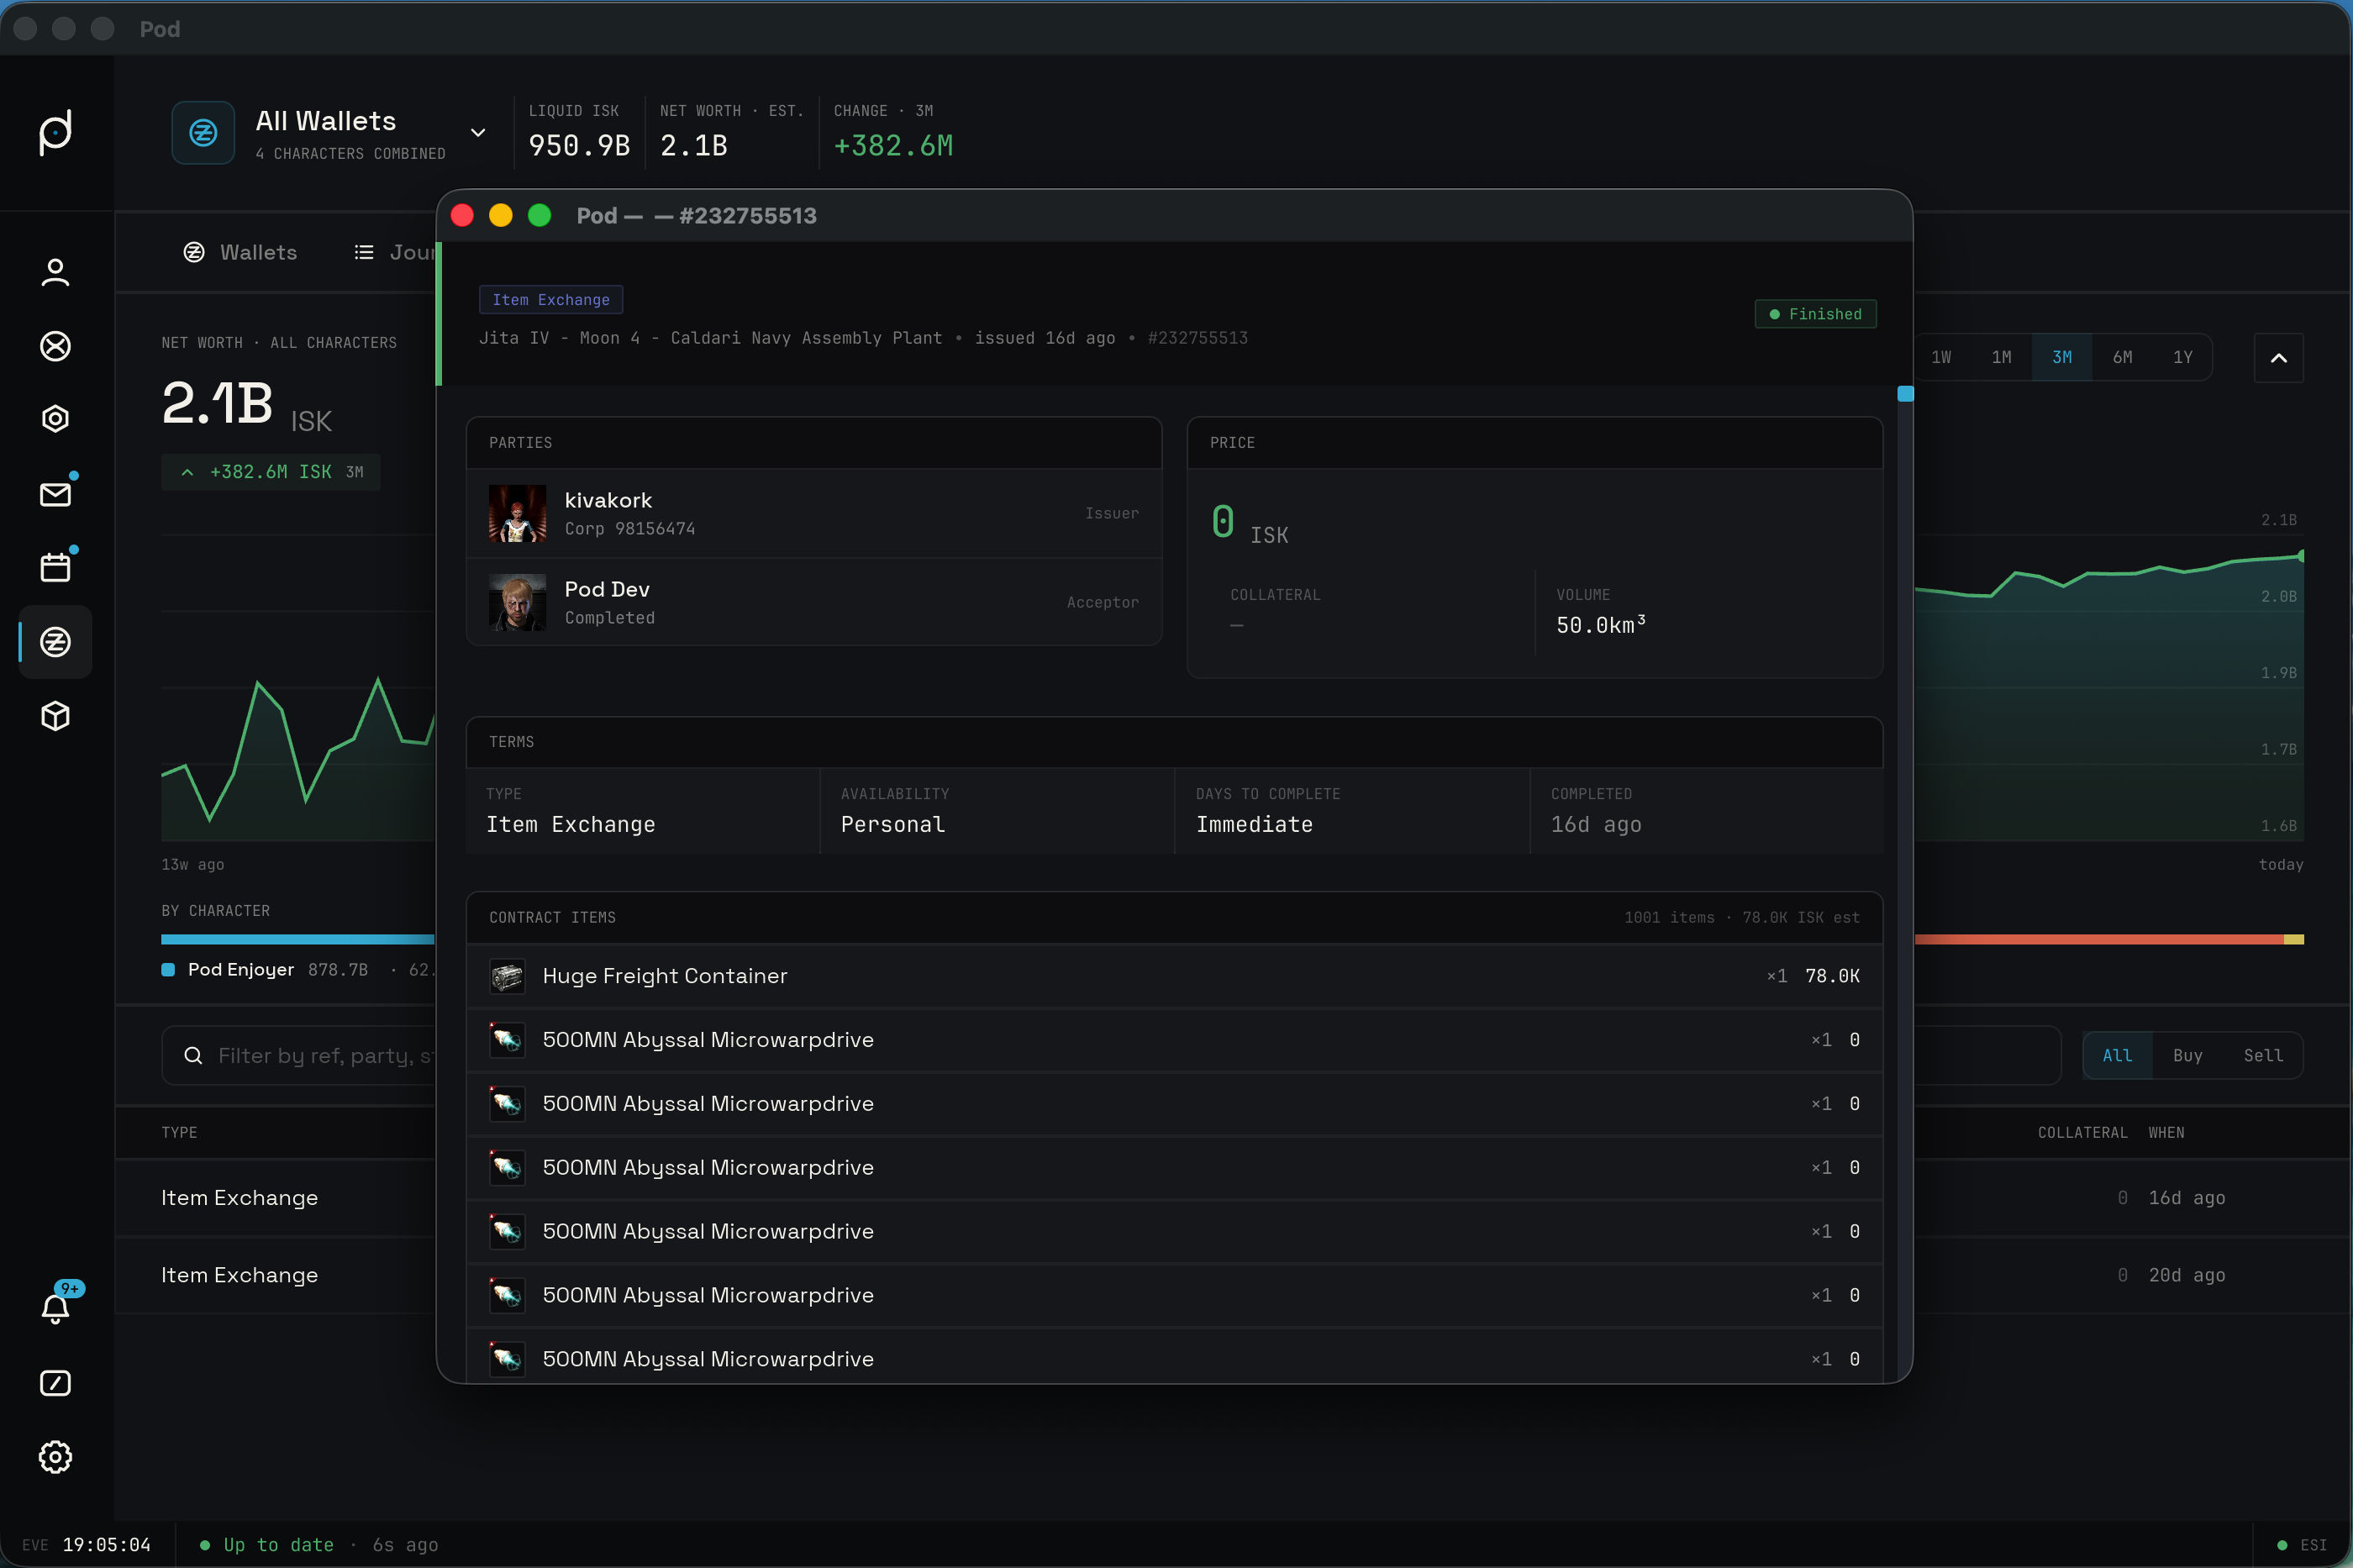Open the Calendar sidebar icon
2353x1568 pixels.
pos(55,567)
